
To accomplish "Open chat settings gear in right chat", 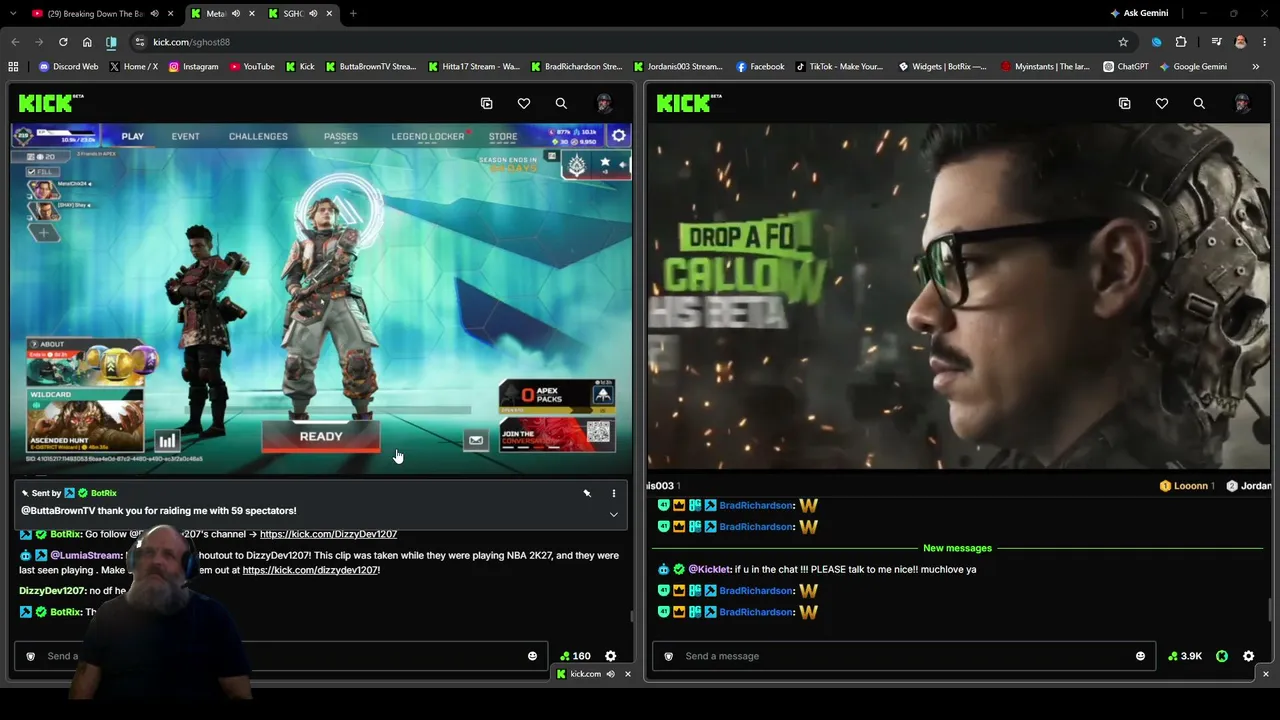I will [1248, 656].
